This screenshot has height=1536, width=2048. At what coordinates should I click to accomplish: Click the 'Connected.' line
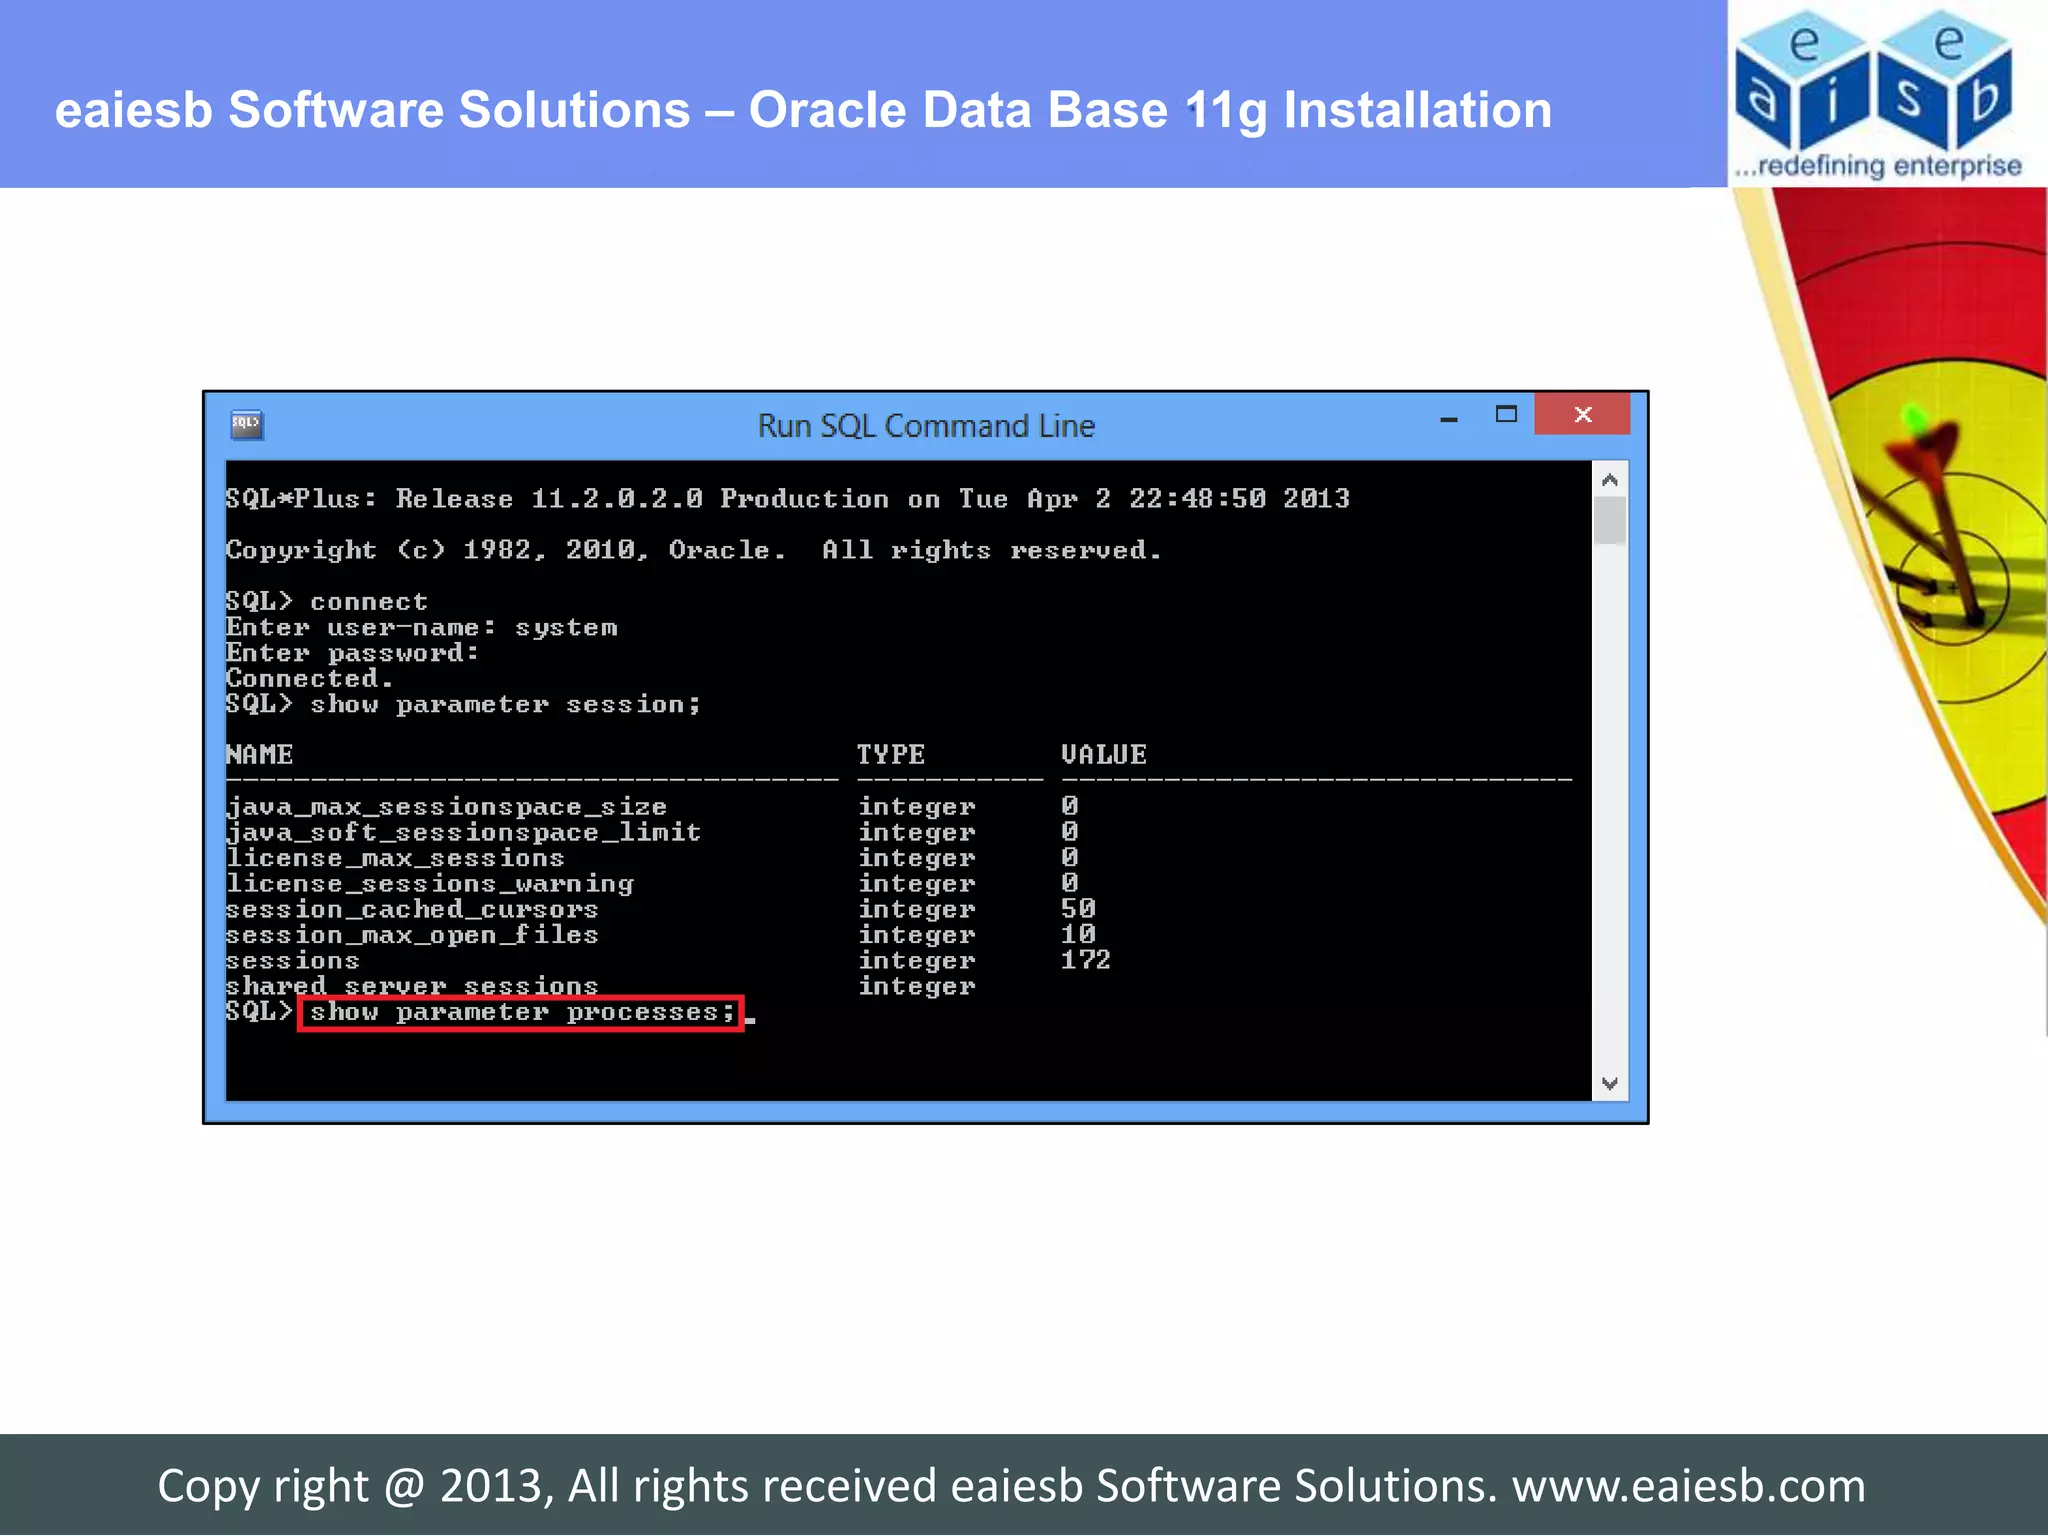click(x=310, y=678)
